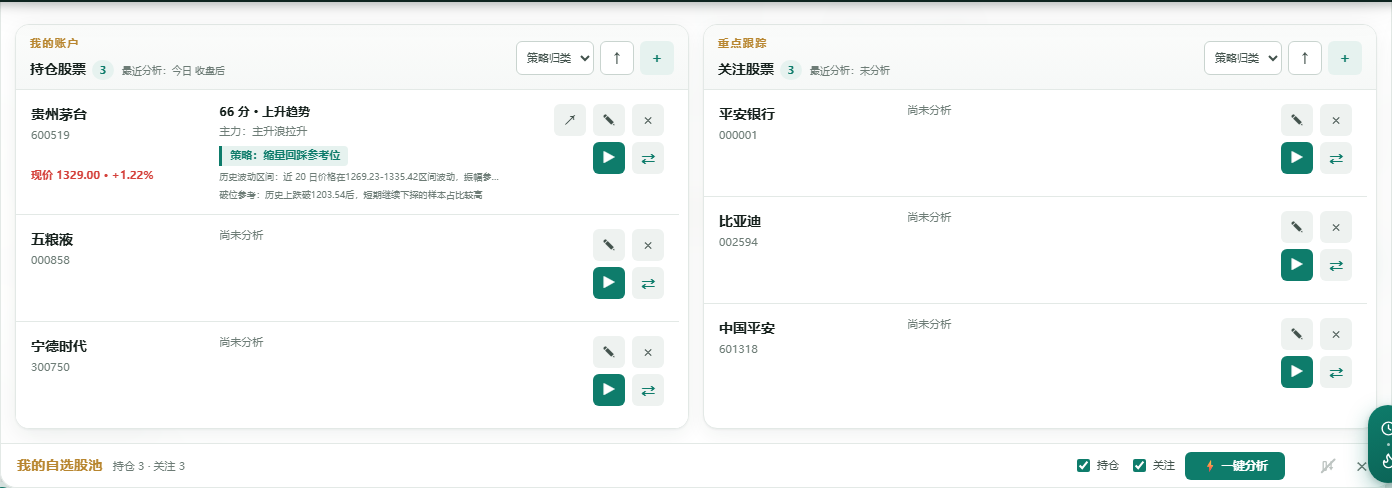
Task: Open the flame icon on the floating widget
Action: tap(1388, 459)
